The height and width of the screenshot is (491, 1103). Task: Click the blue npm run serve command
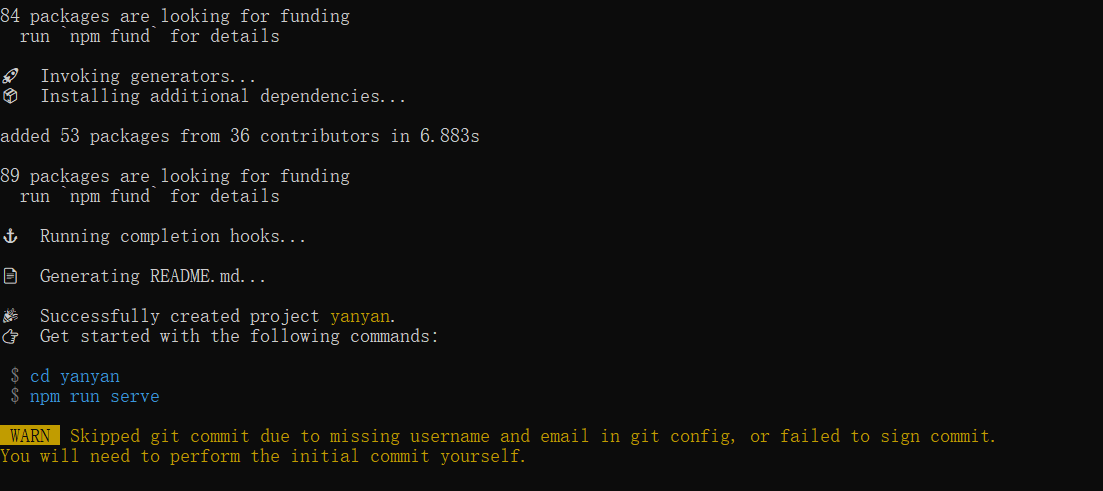[x=94, y=397]
